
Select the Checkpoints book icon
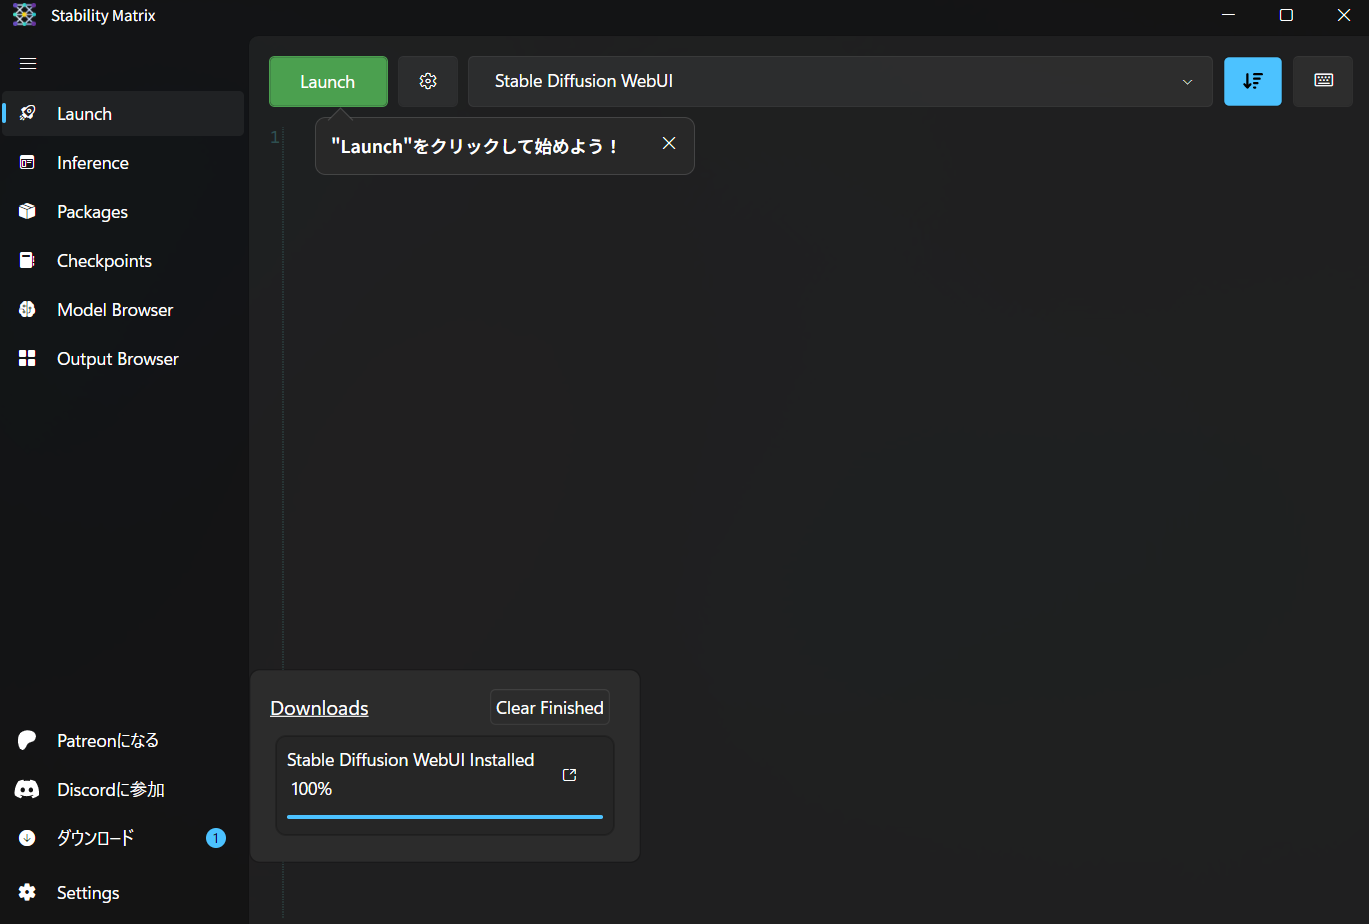[27, 261]
